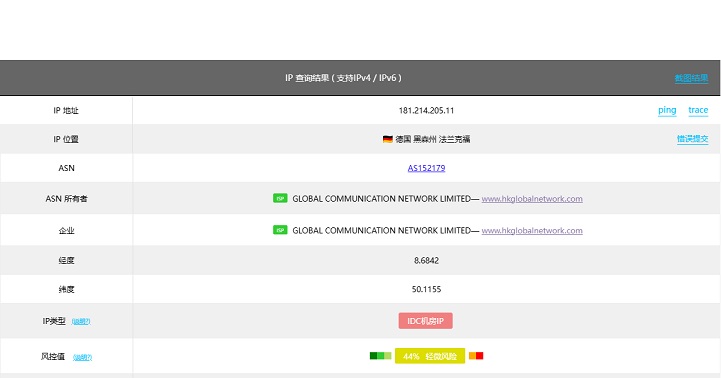Click the 风控值 label
Screen dimensions: 721x378
[53, 356]
